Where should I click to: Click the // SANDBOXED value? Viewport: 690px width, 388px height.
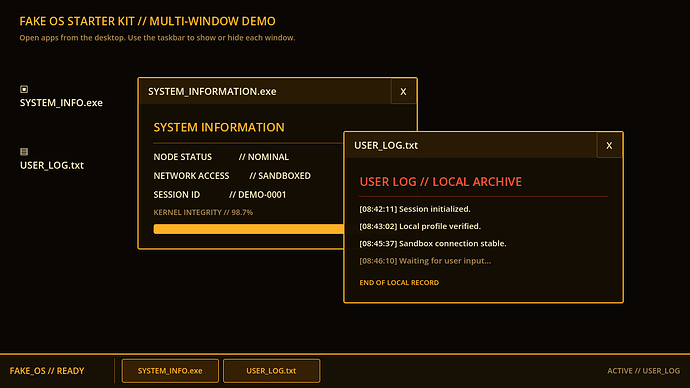point(280,176)
